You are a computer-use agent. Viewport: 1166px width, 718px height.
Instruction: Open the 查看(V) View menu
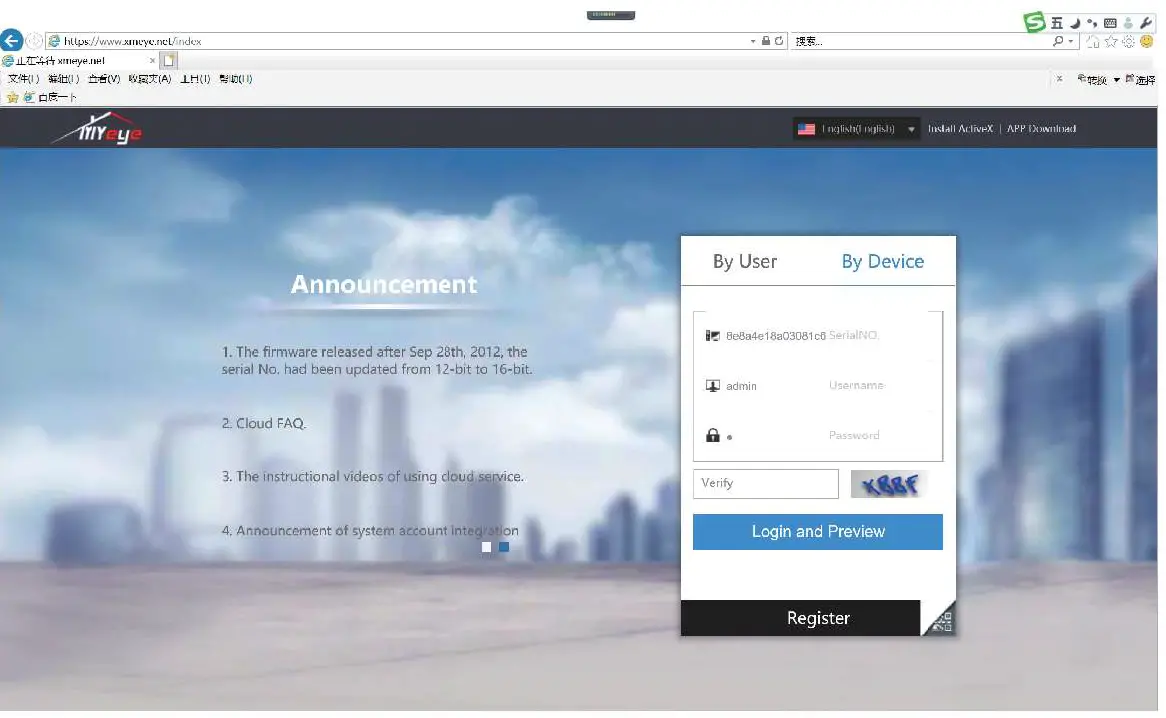(x=104, y=79)
